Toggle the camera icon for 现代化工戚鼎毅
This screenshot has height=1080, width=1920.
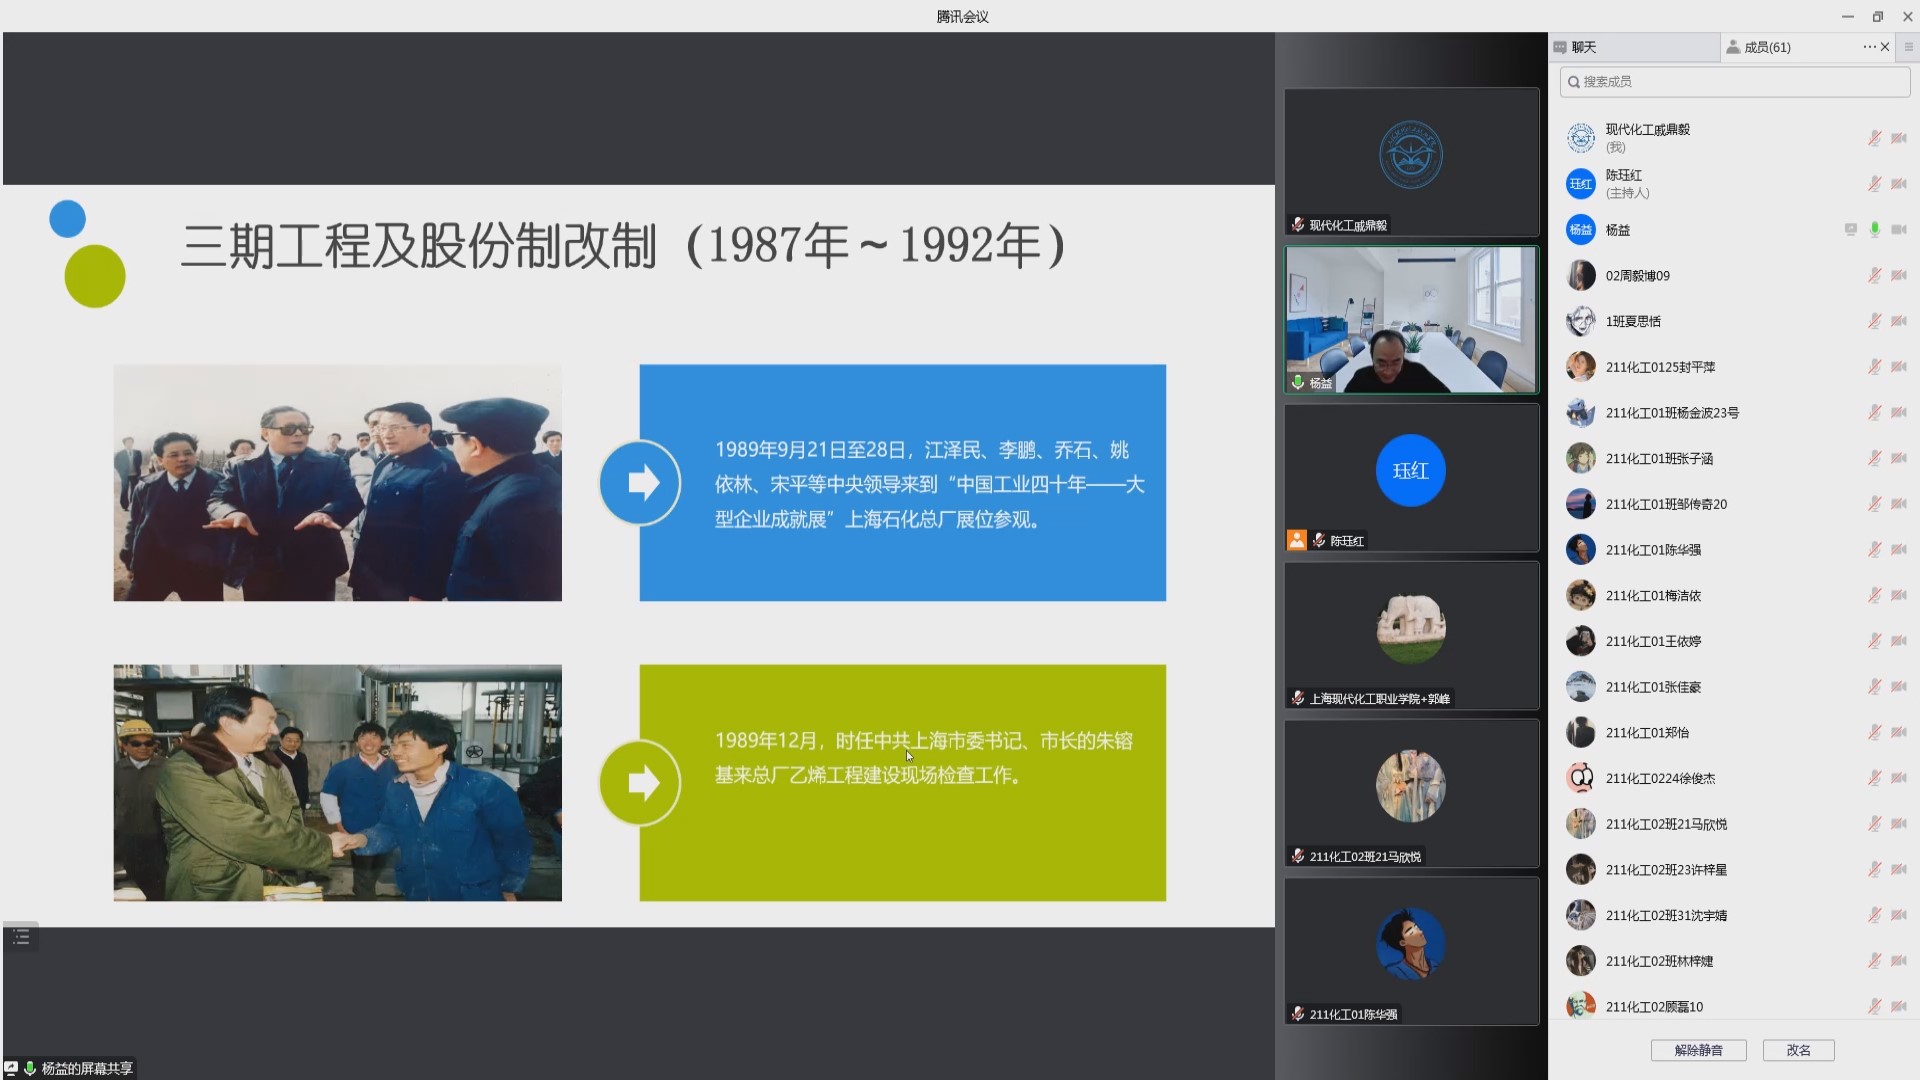coord(1899,138)
